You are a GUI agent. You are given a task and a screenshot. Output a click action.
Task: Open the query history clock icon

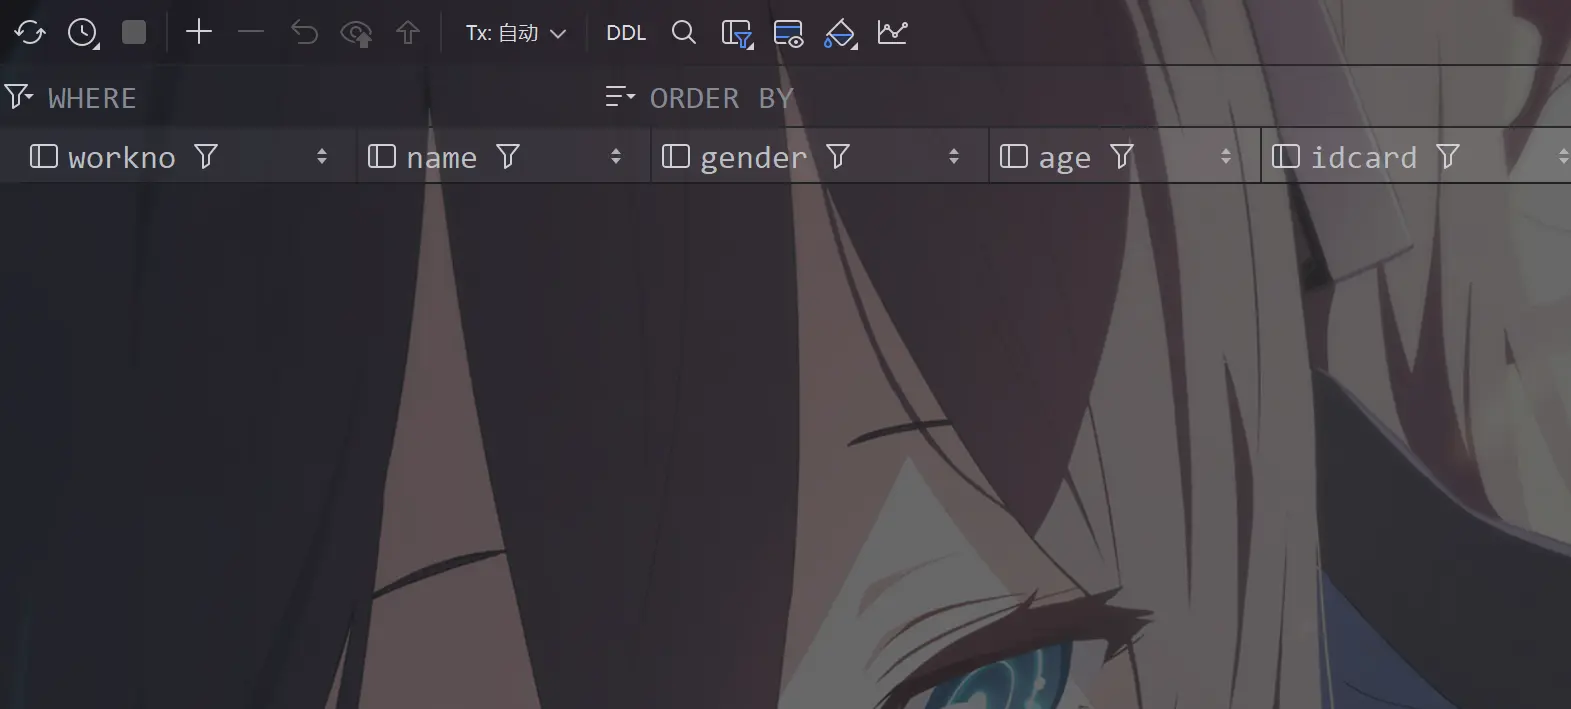83,33
